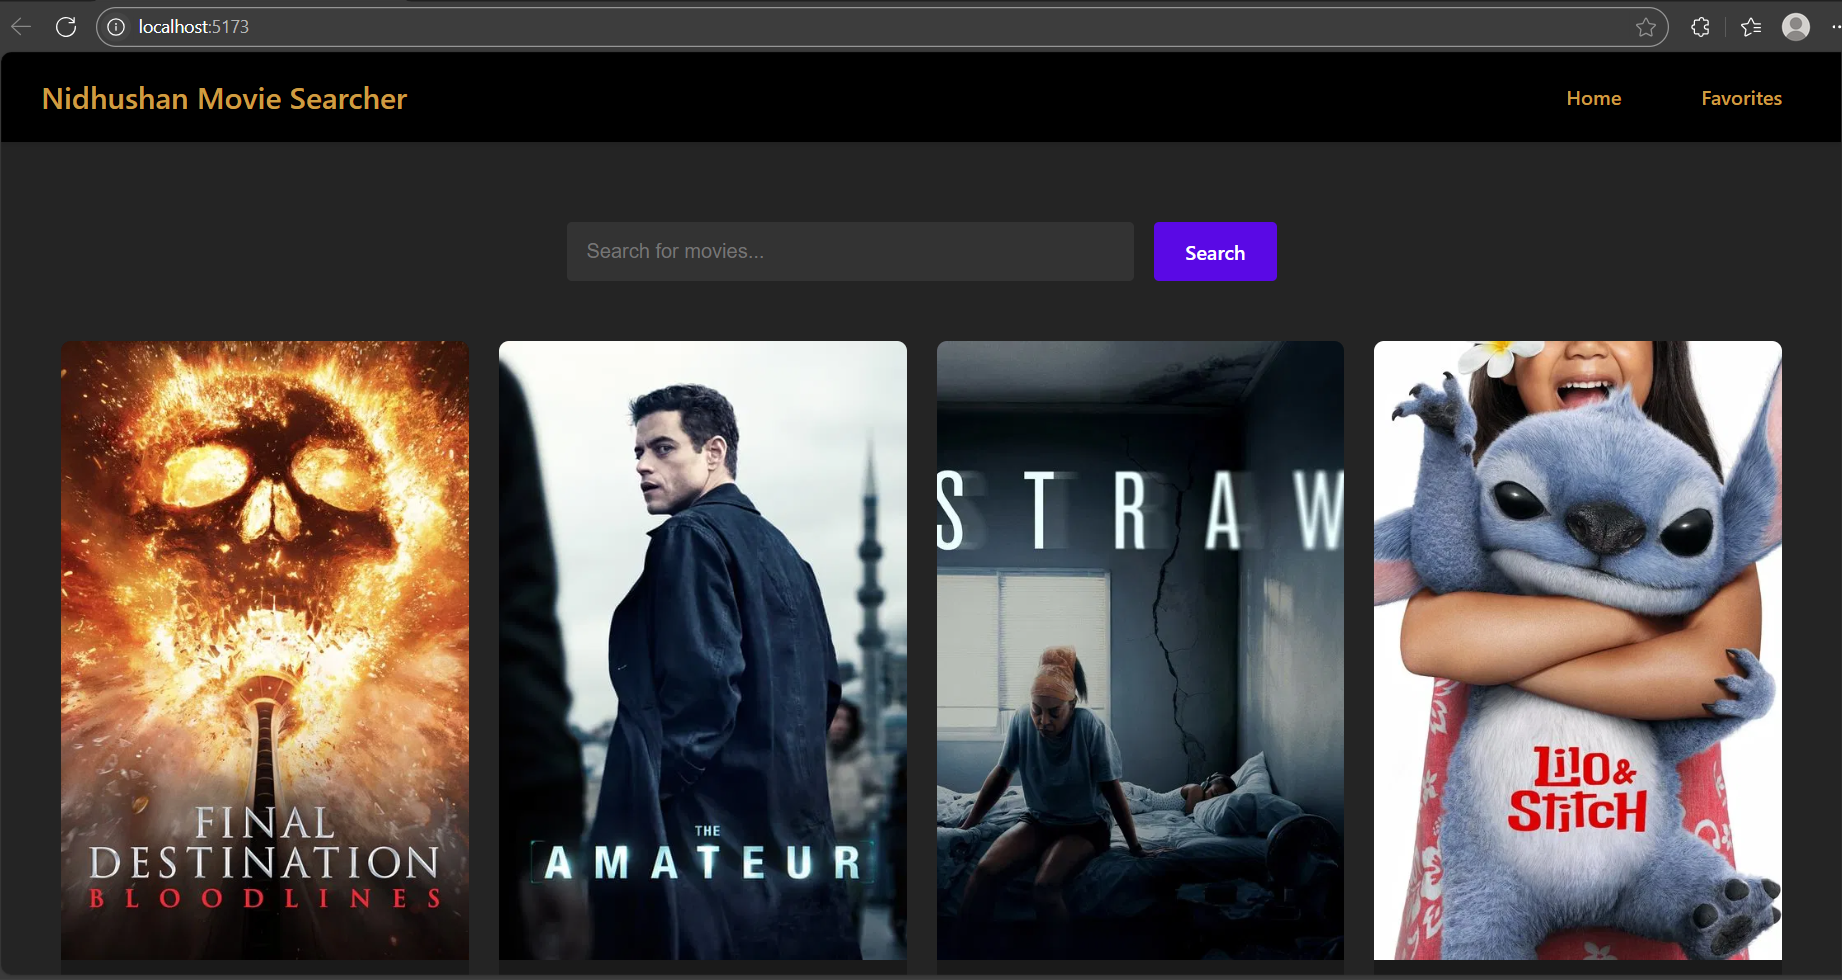Click the browser back arrow
This screenshot has width=1842, height=980.
pos(21,27)
